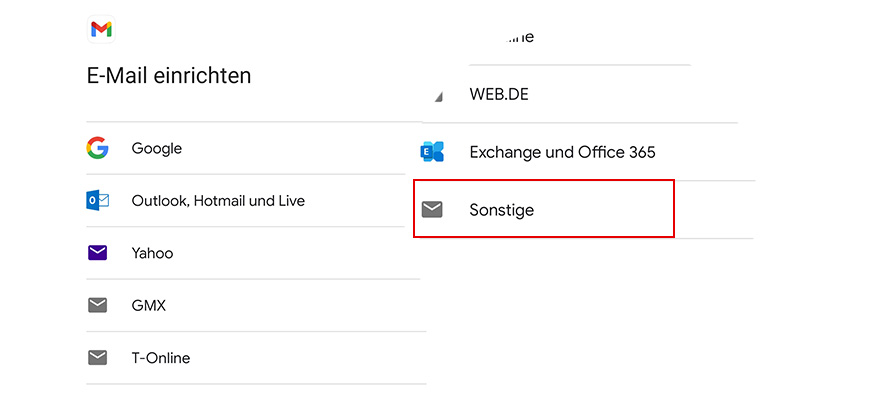The height and width of the screenshot is (400, 879).
Task: Click the Google G icon
Action: tap(97, 148)
